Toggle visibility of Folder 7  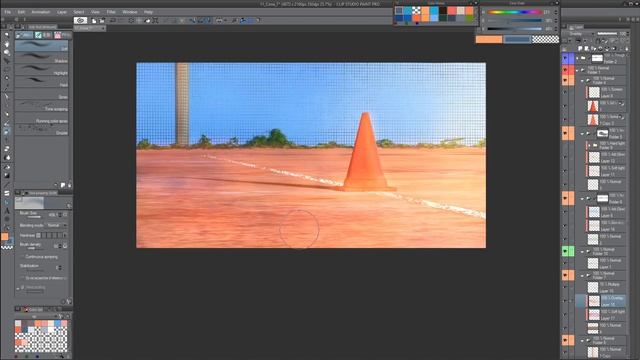565,275
